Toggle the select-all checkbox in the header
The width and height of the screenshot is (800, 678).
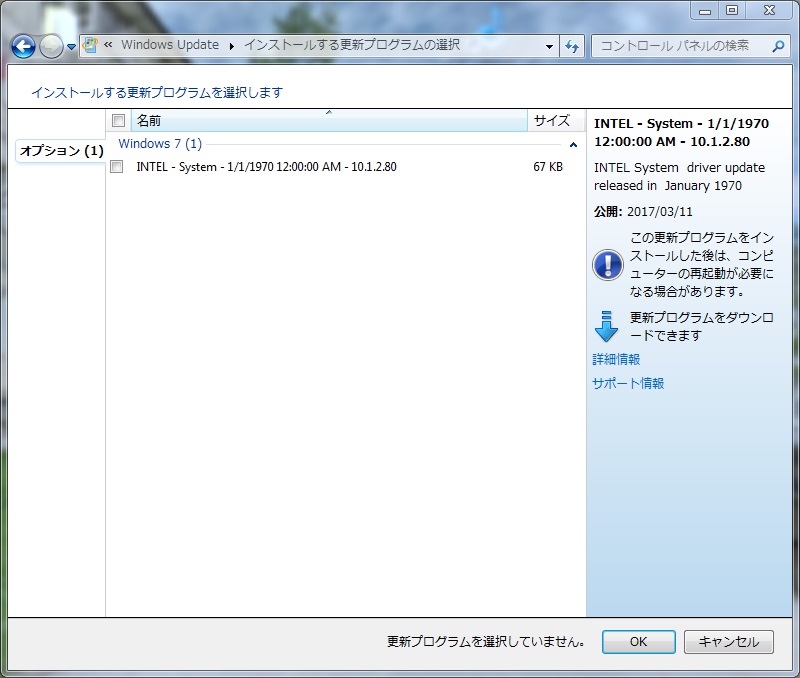tap(118, 120)
